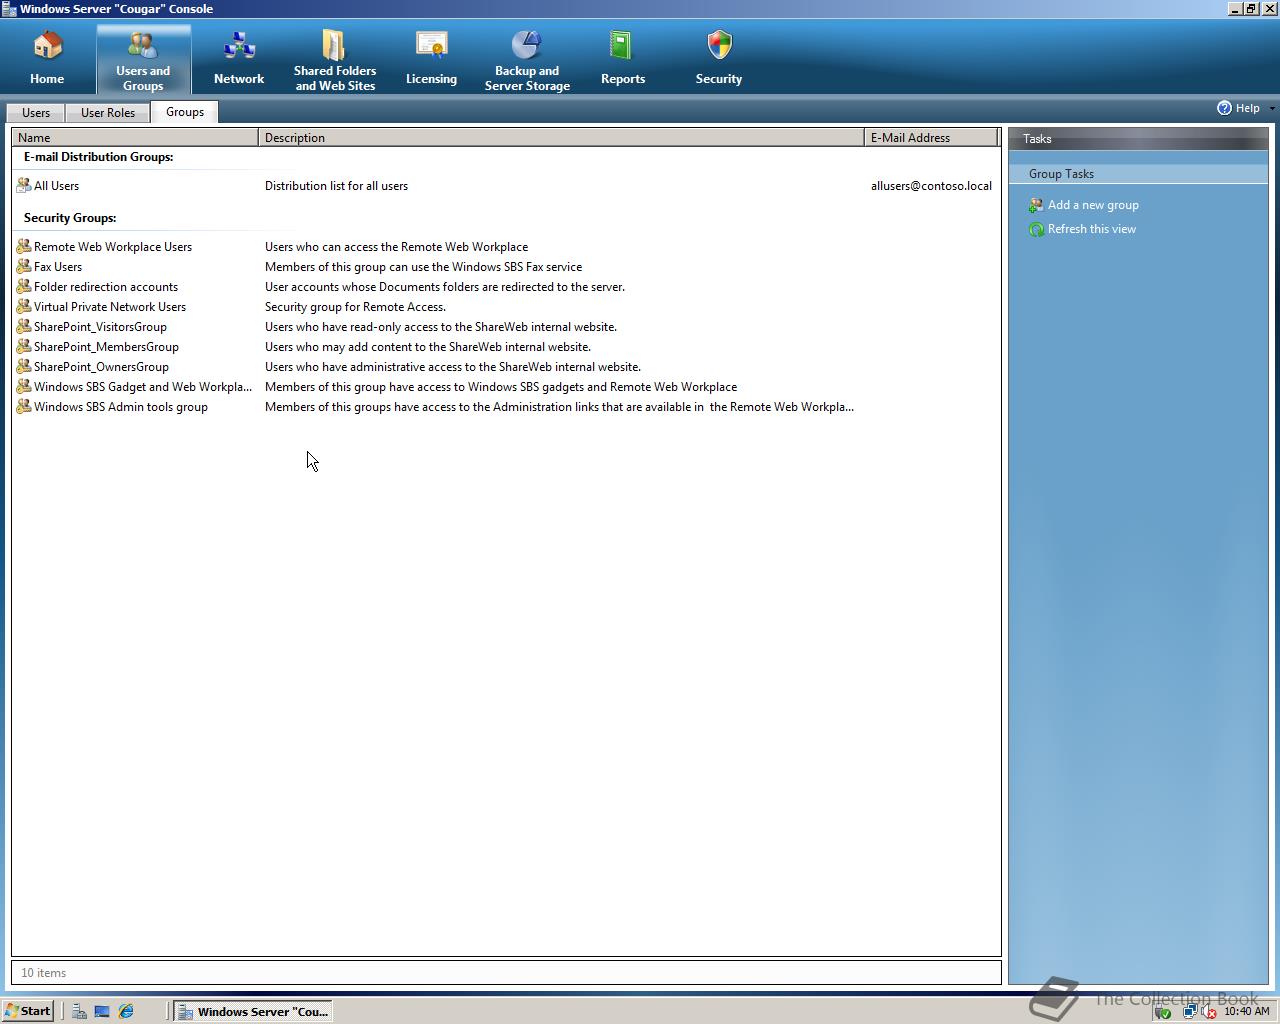
Task: Select the Fax Users name
Action: click(58, 267)
